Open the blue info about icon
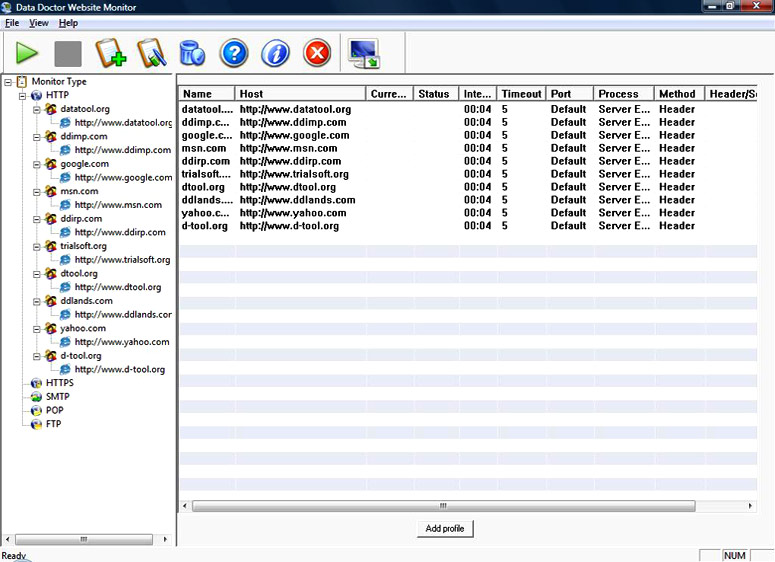775x562 pixels. (x=275, y=53)
